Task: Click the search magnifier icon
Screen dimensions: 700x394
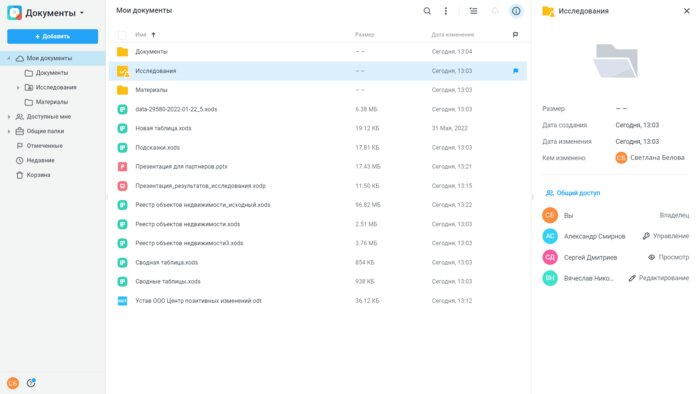Action: [x=427, y=11]
